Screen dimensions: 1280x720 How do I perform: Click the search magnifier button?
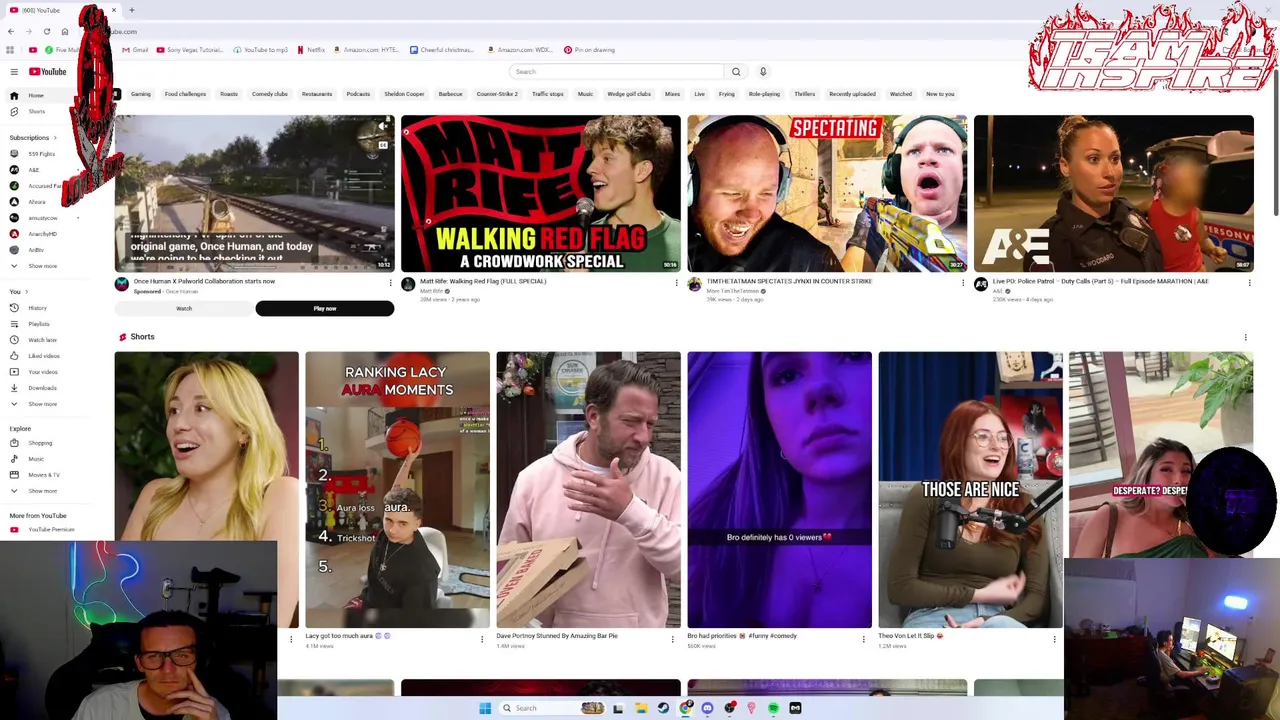coord(736,72)
